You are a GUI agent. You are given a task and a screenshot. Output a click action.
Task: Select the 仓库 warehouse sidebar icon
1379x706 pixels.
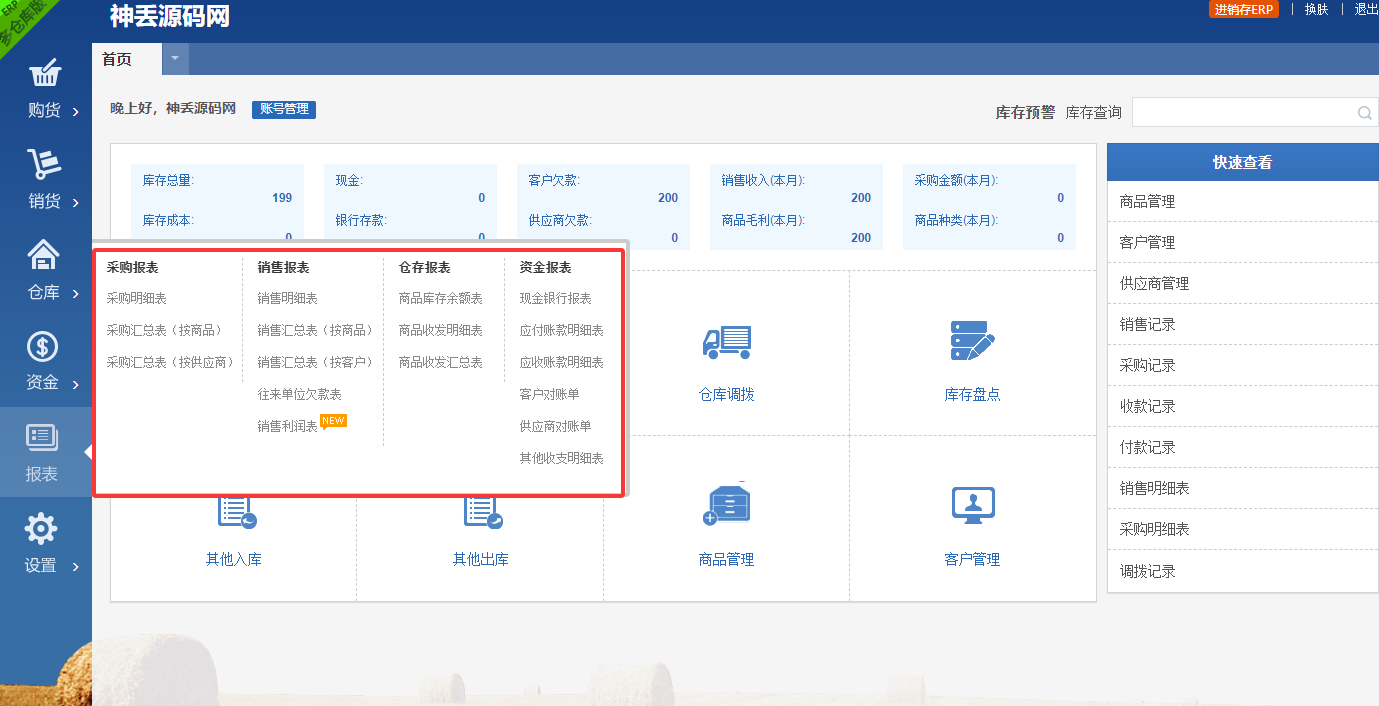[44, 256]
